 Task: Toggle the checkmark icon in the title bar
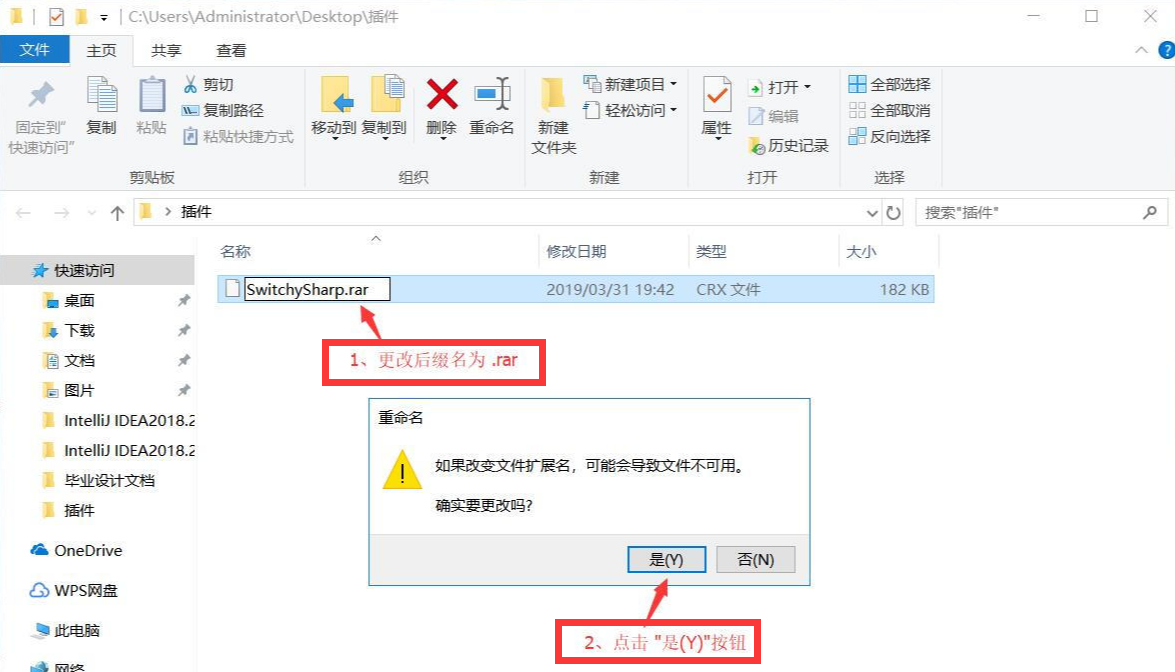(56, 16)
